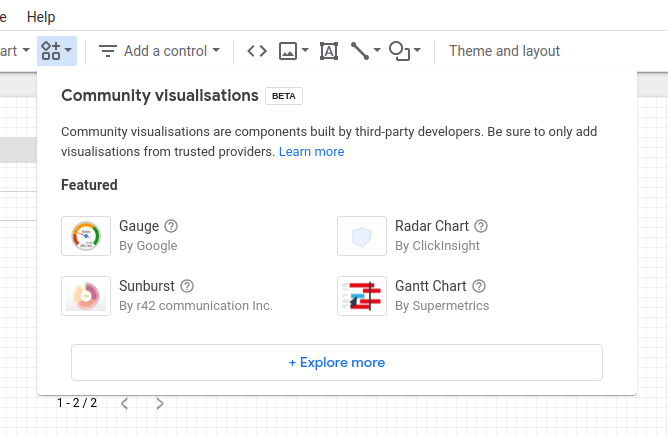Screen dimensions: 668x436
Task: Select the Gauge by Google visualisation
Action: pyautogui.click(x=148, y=236)
